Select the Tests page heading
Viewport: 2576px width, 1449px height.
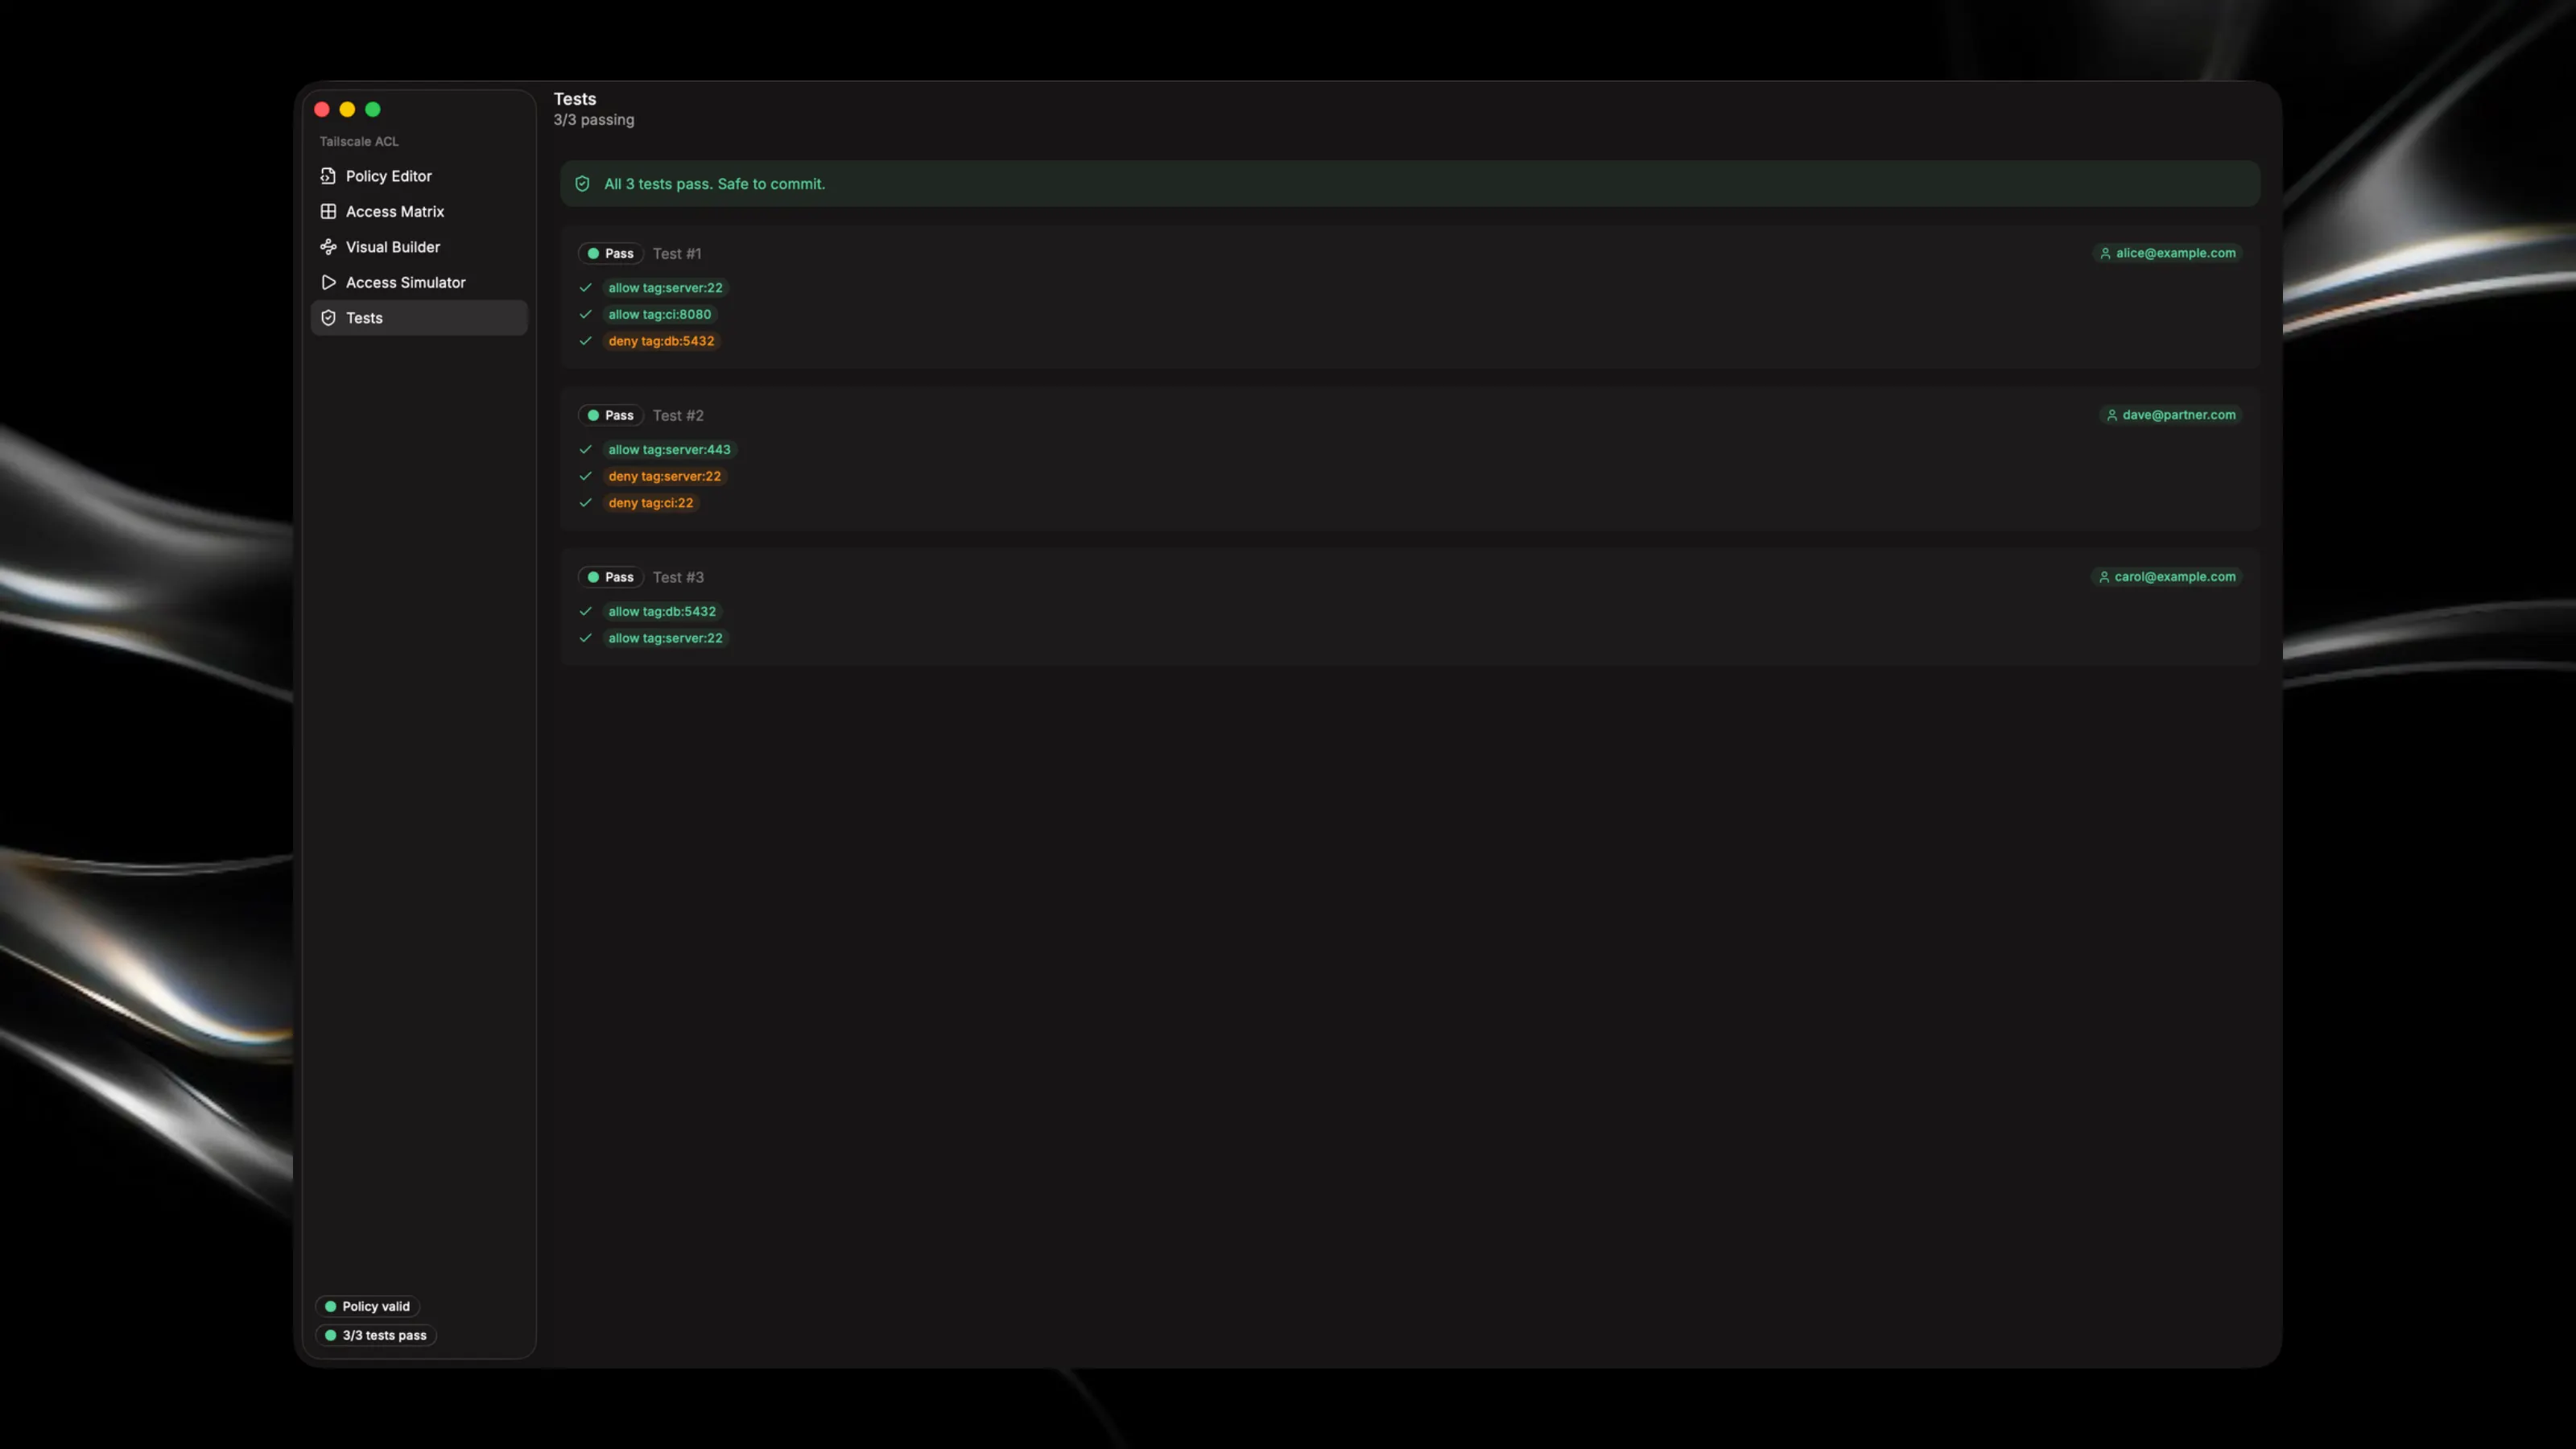tap(575, 99)
